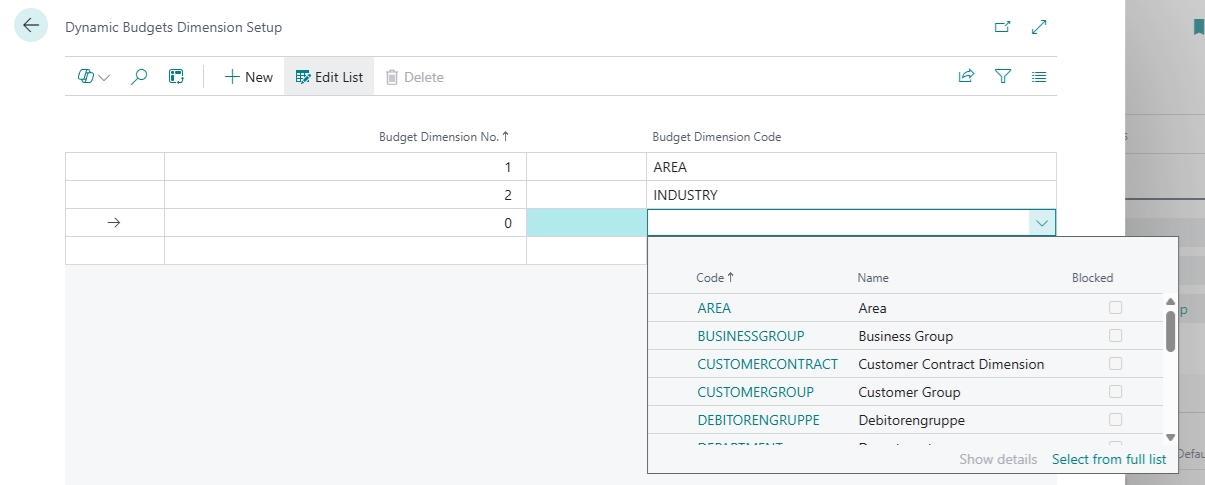The height and width of the screenshot is (485, 1205).
Task: Open the search magnifier icon
Action: tap(140, 77)
